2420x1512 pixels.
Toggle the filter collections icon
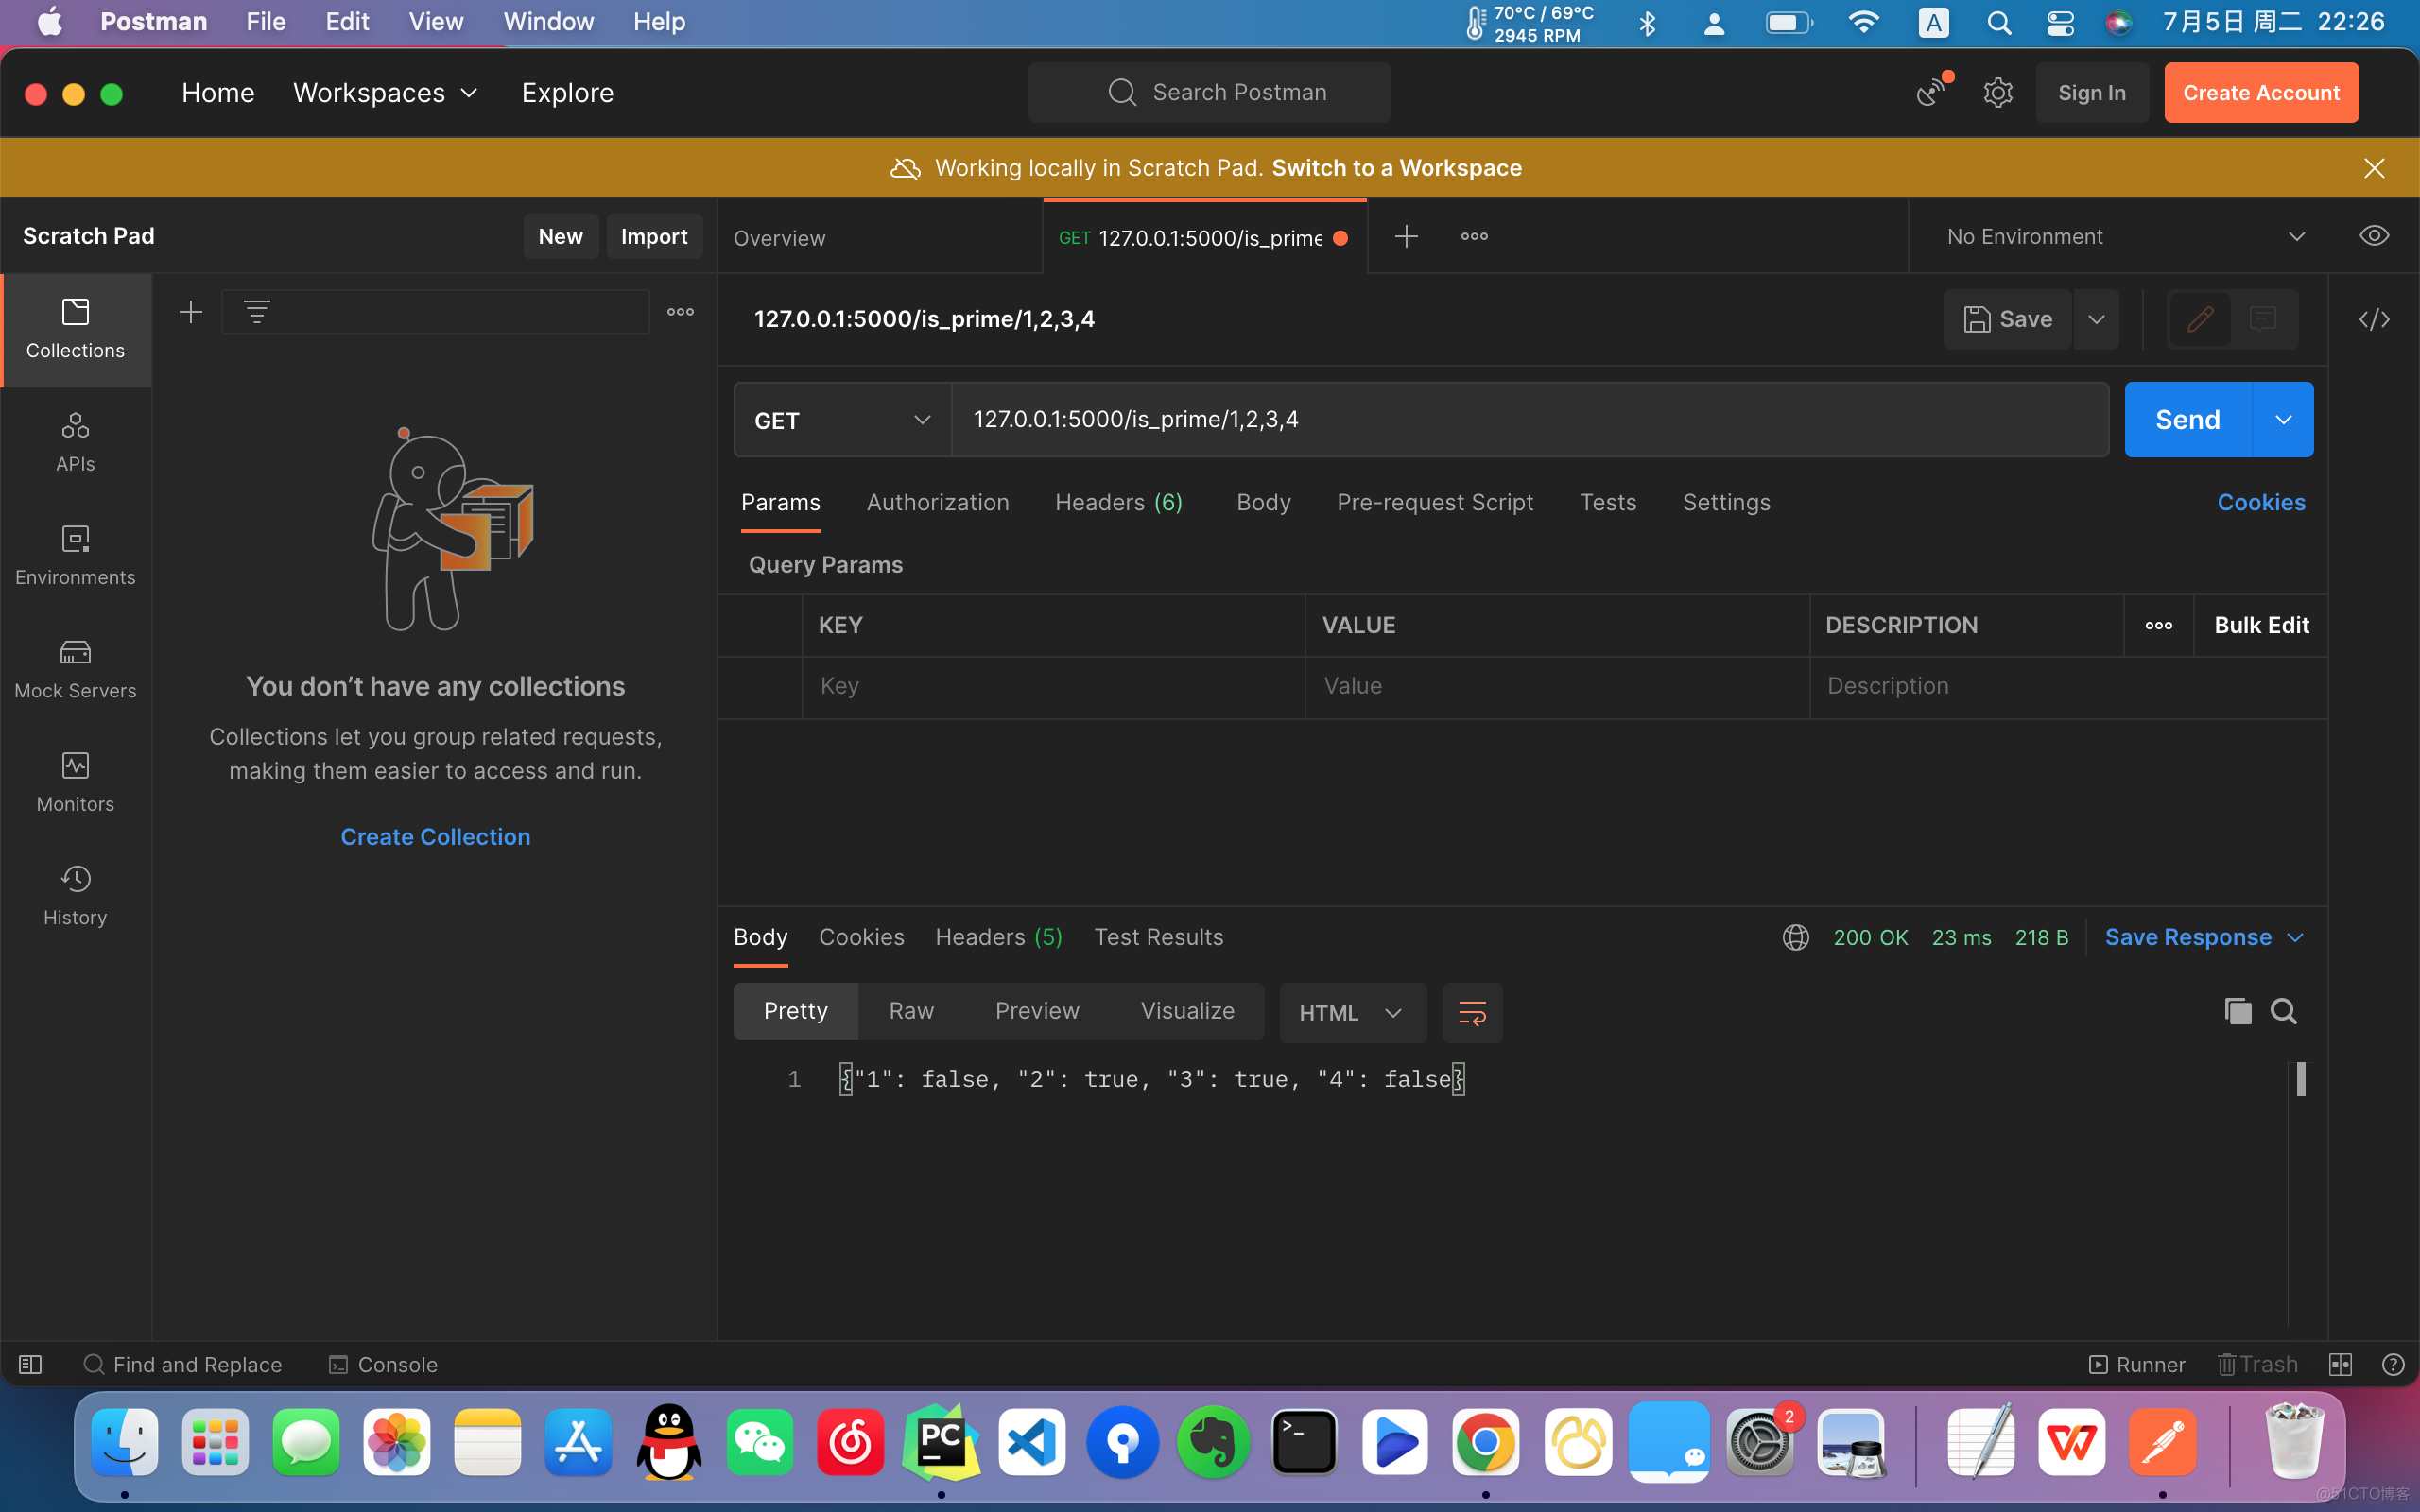click(258, 312)
